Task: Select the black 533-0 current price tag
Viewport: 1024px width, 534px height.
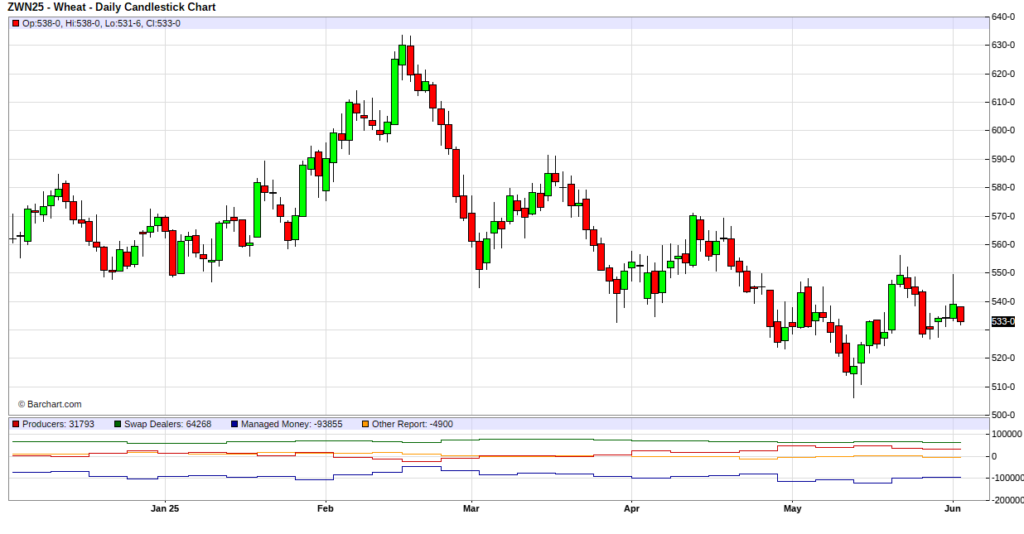Action: 1003,321
